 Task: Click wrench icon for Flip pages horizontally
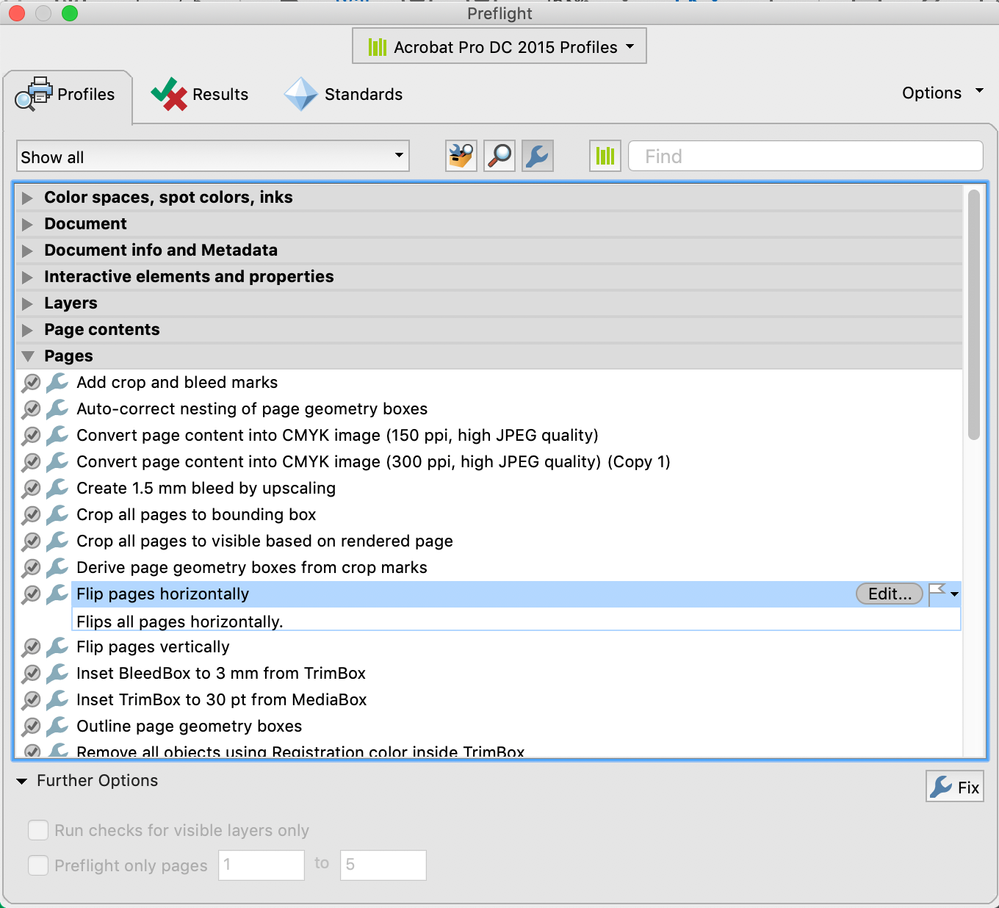[x=57, y=594]
